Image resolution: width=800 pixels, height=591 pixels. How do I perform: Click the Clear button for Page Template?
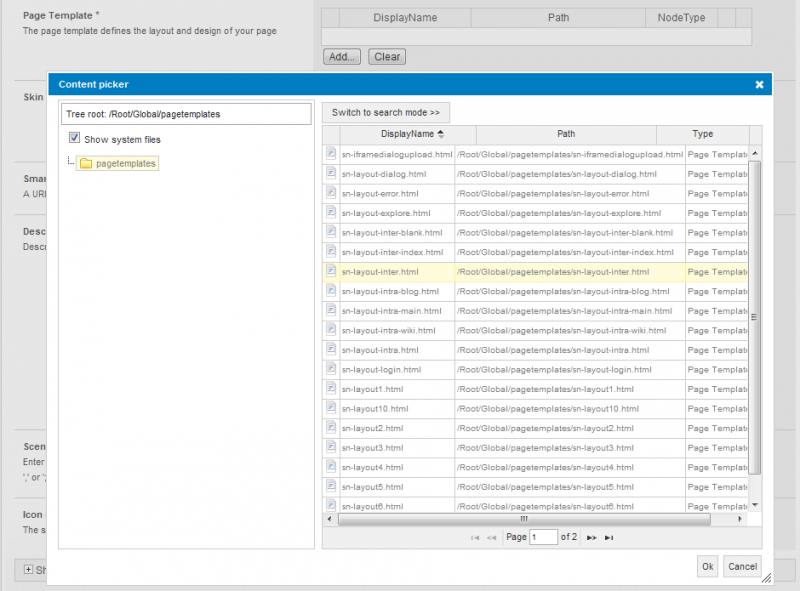pos(387,57)
